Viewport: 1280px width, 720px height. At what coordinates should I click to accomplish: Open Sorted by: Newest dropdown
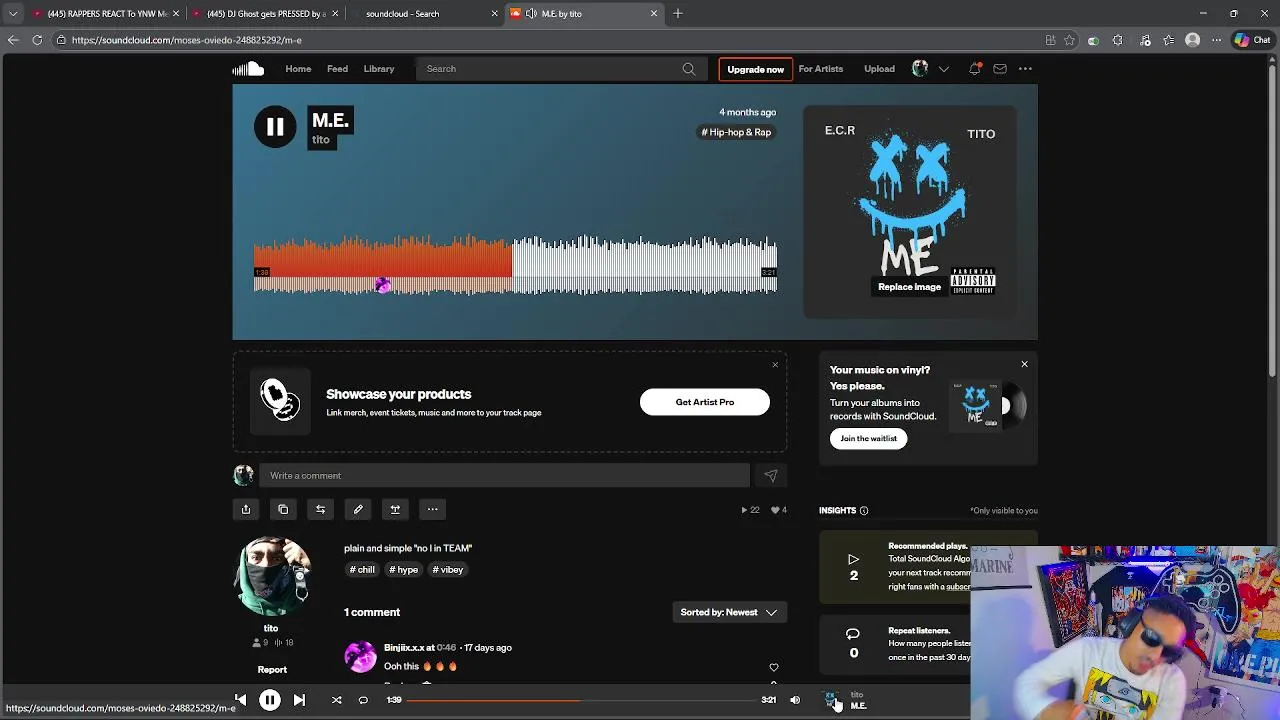point(729,612)
